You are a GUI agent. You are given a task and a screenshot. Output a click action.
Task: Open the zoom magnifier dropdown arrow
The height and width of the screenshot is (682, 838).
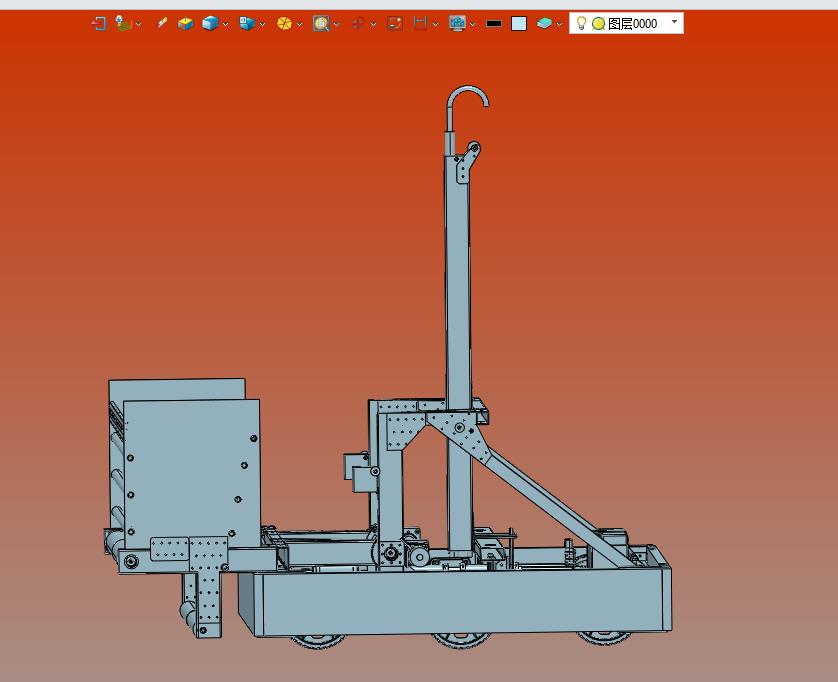point(336,24)
